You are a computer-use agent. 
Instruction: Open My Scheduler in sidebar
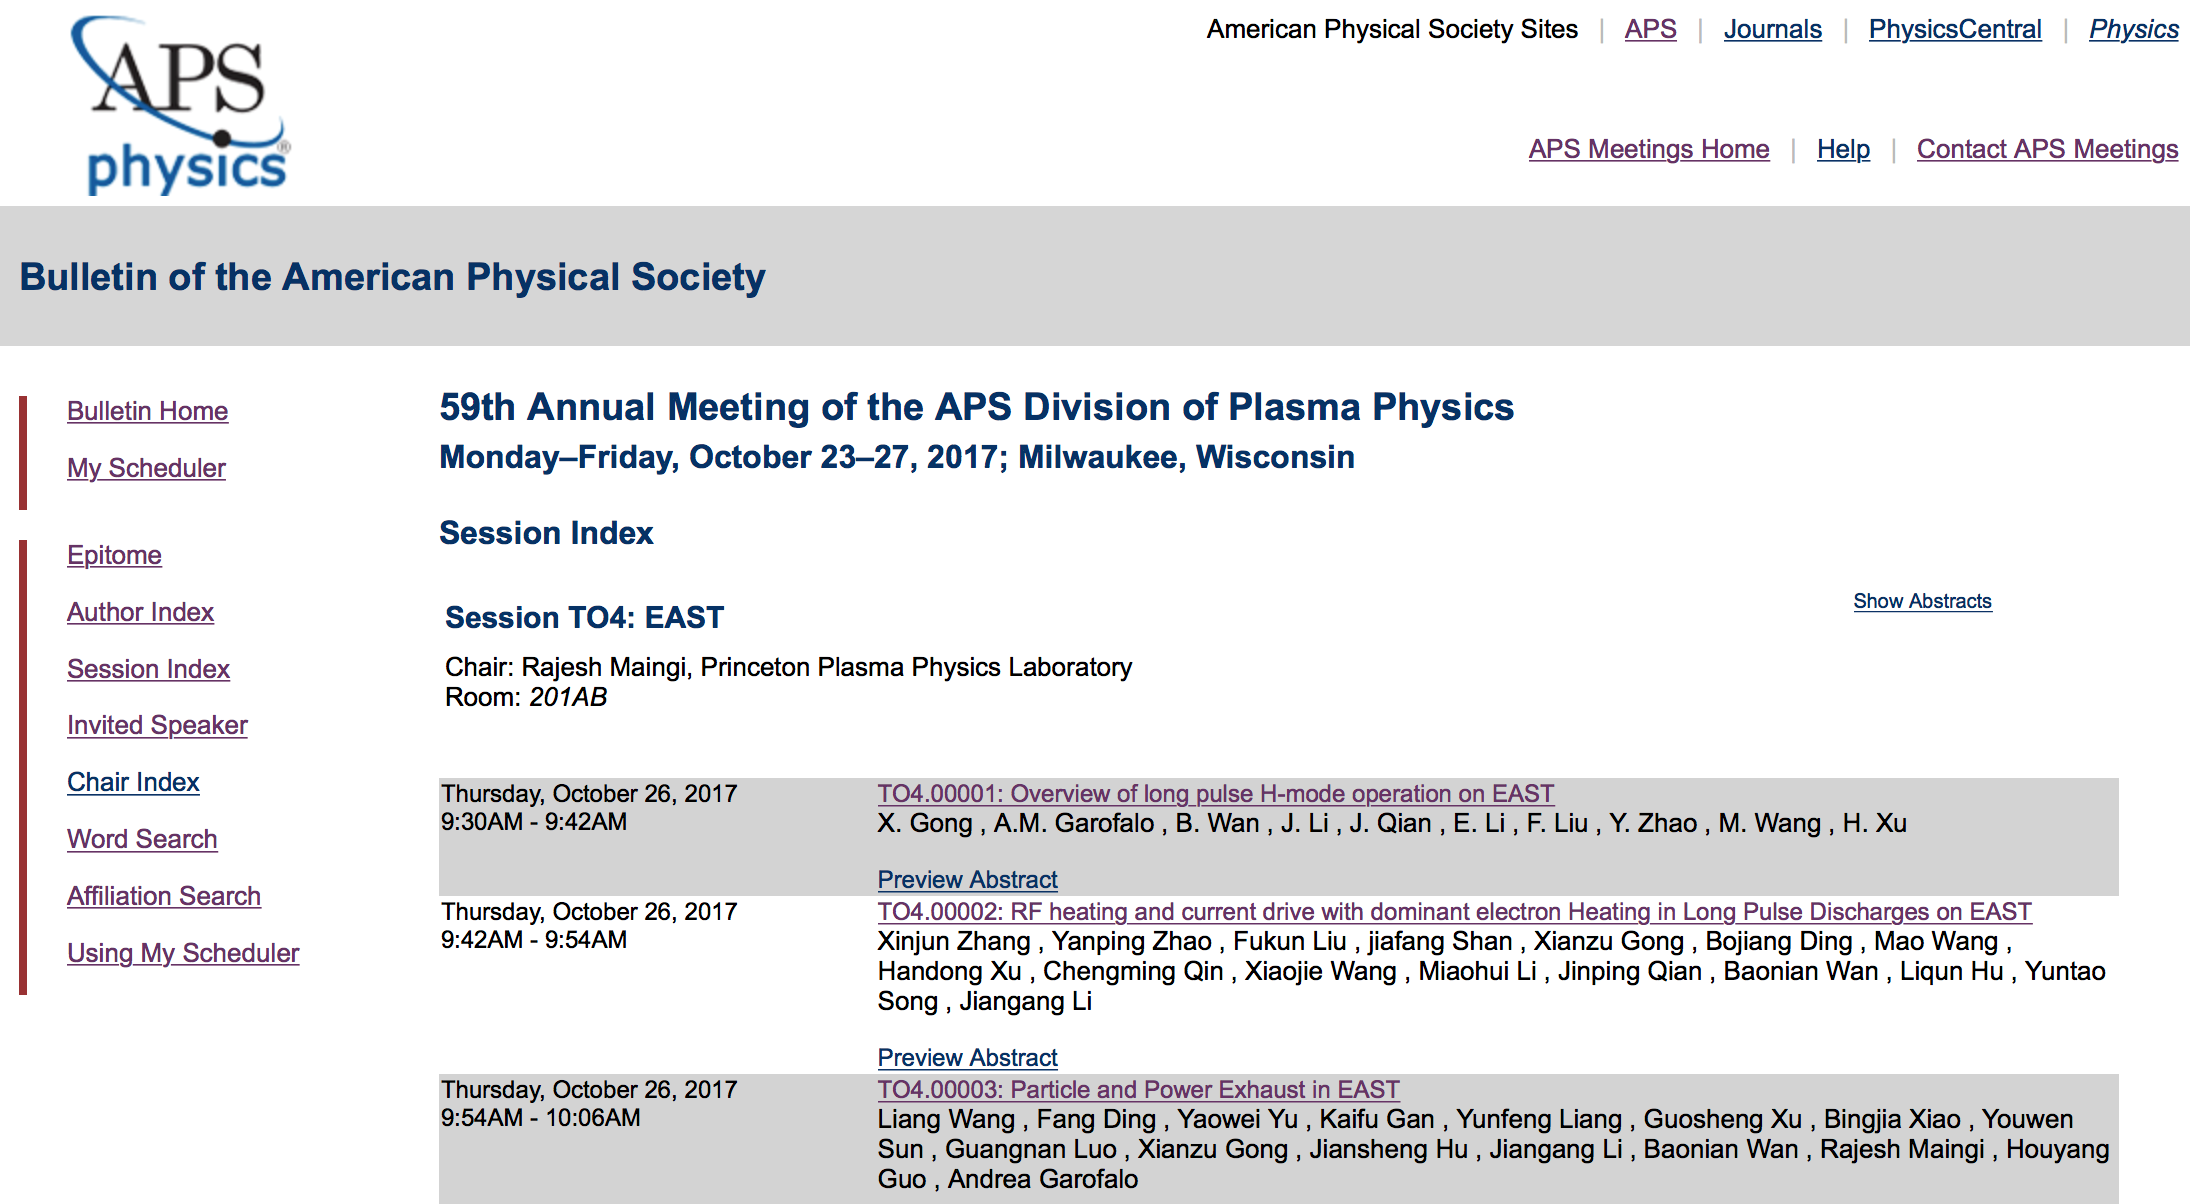pyautogui.click(x=146, y=468)
